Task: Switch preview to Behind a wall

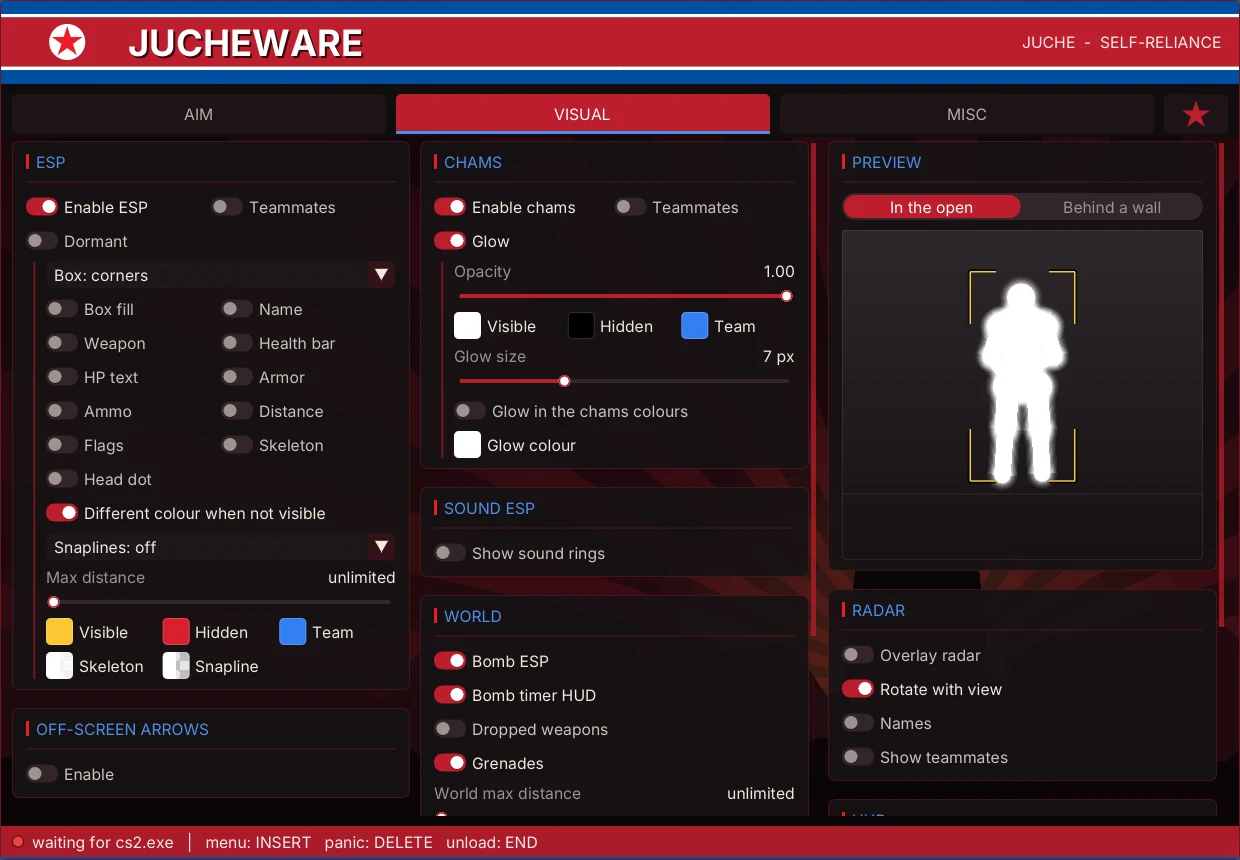Action: (1112, 207)
